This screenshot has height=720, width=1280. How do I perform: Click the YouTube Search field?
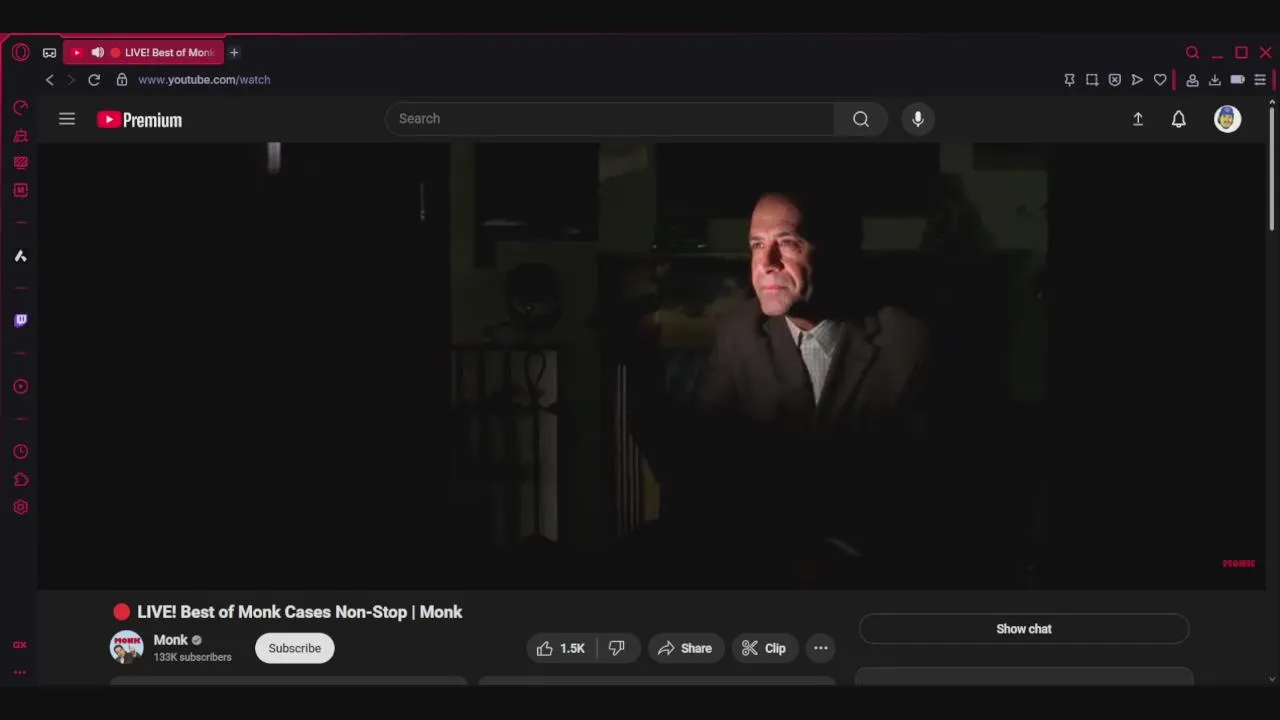[x=610, y=119]
